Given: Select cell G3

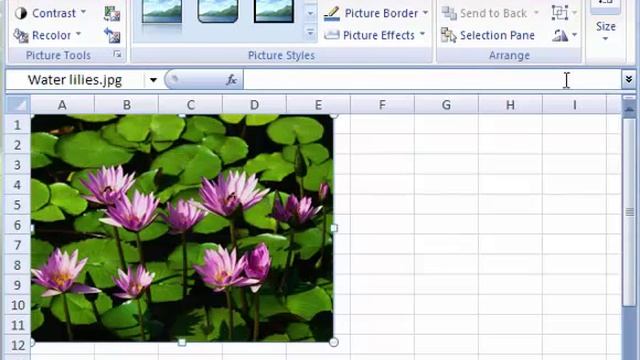Looking at the screenshot, I should [x=447, y=164].
